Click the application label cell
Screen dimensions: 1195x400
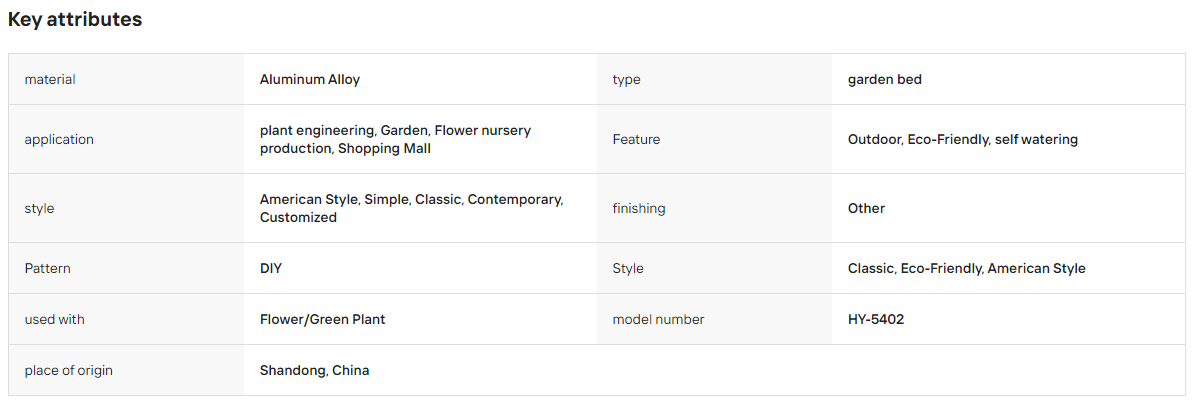point(127,139)
